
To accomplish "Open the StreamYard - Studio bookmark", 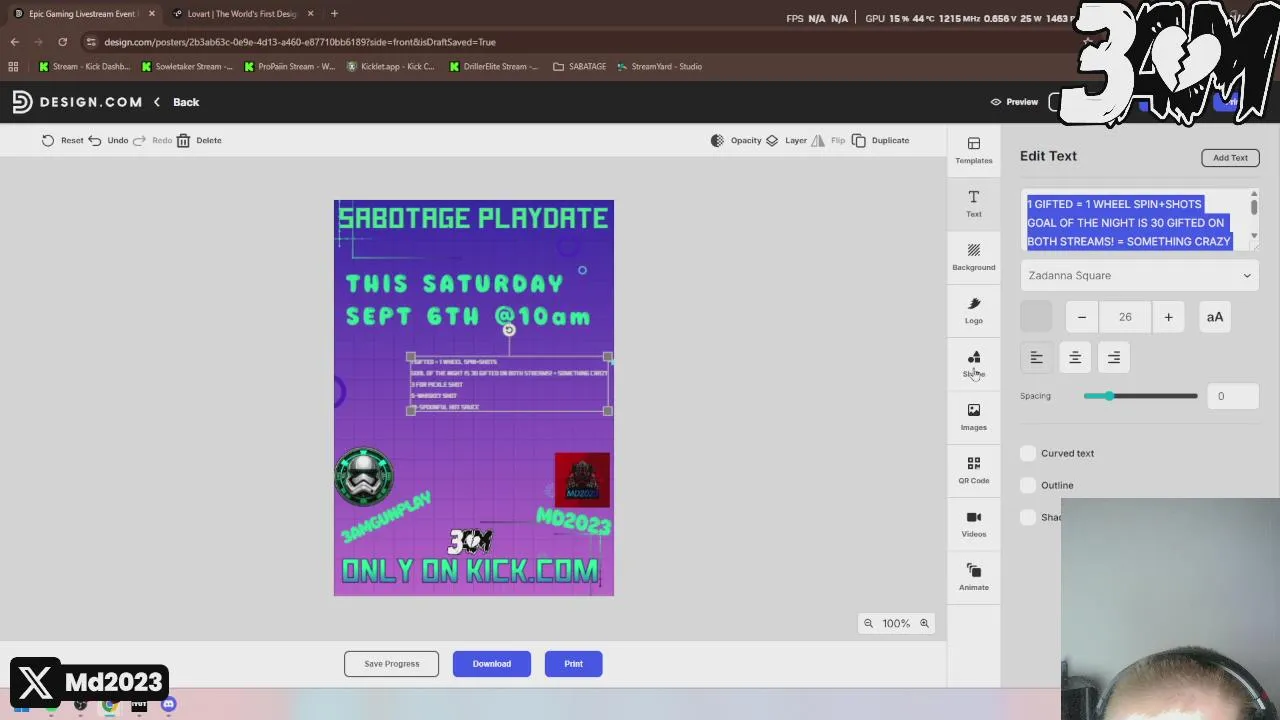I will (659, 67).
